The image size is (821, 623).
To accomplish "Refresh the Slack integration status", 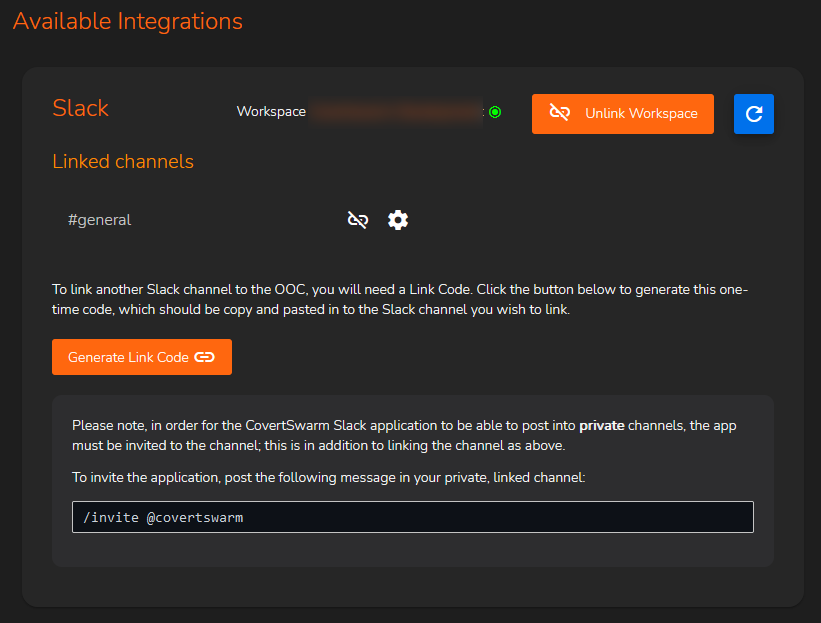I will (x=753, y=114).
